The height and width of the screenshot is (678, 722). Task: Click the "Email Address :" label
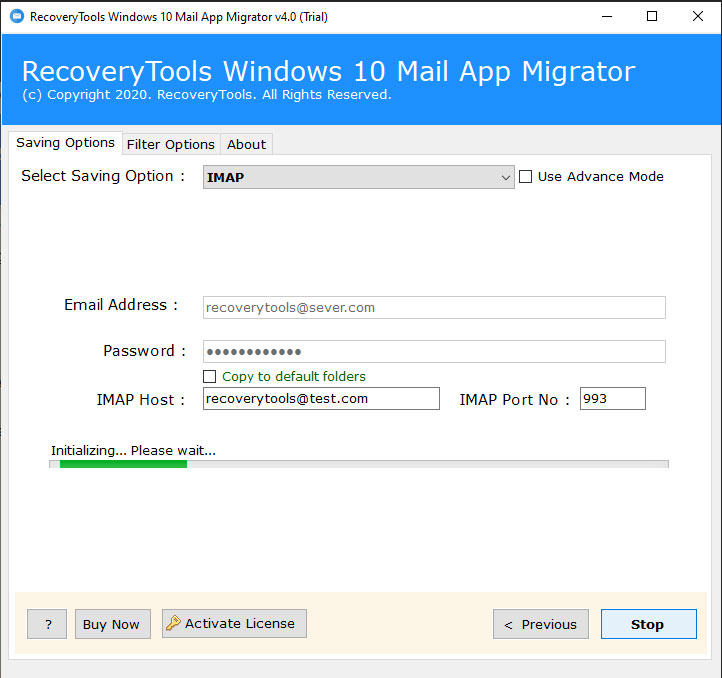(x=121, y=304)
